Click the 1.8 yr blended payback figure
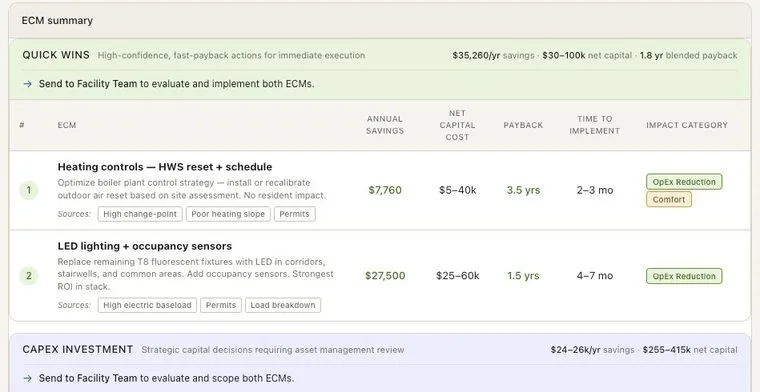Screen dimensions: 760x392 689,56
